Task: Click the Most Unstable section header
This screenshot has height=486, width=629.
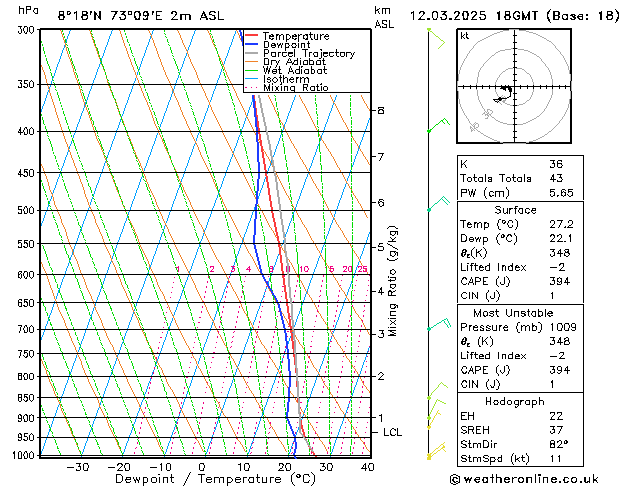Action: (x=515, y=312)
